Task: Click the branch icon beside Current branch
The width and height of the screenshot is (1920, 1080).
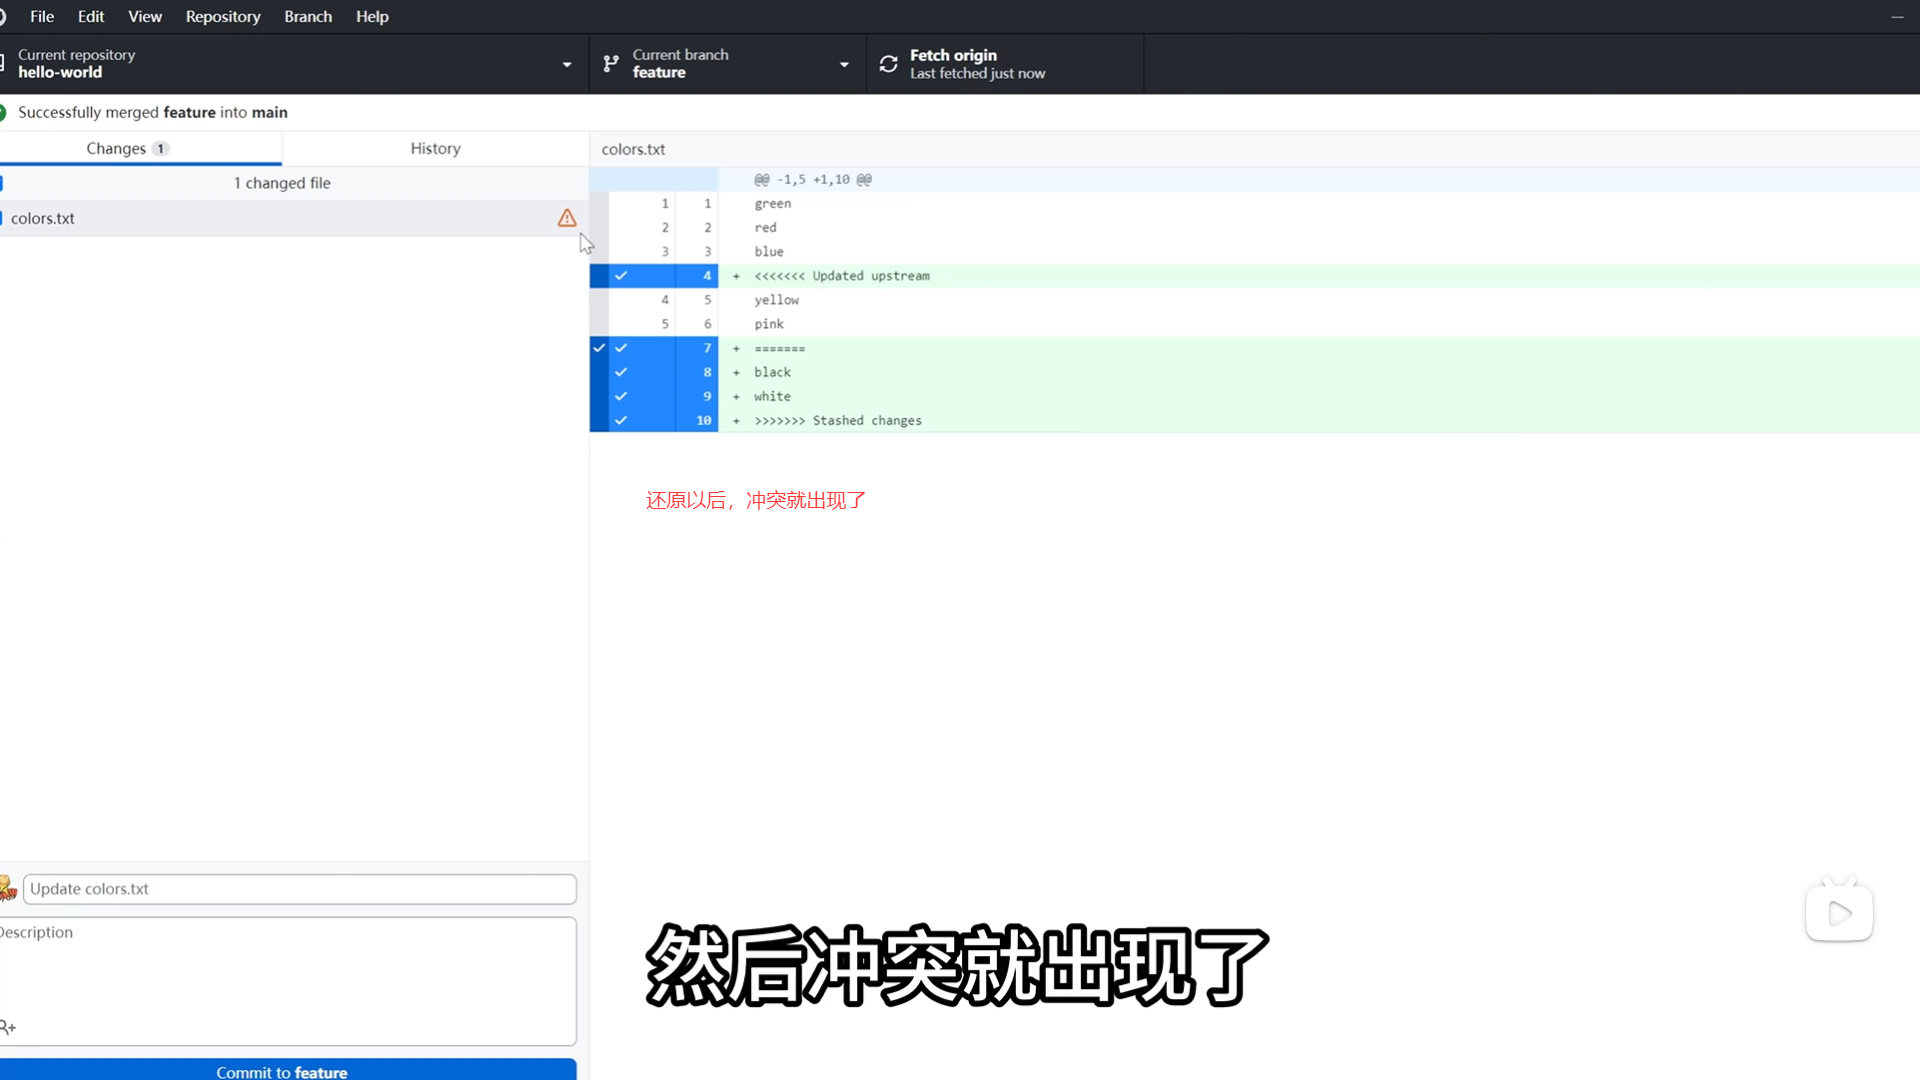Action: tap(611, 64)
